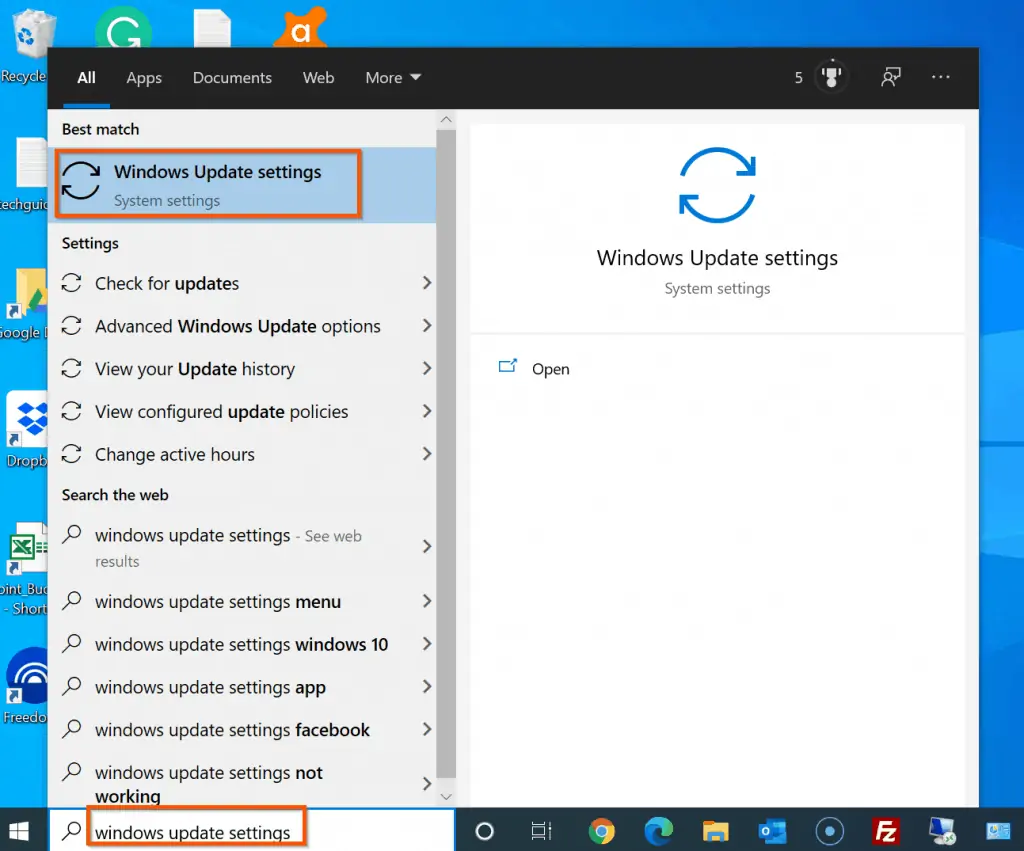Open Outlook from the taskbar
This screenshot has width=1024, height=851.
pos(772,830)
